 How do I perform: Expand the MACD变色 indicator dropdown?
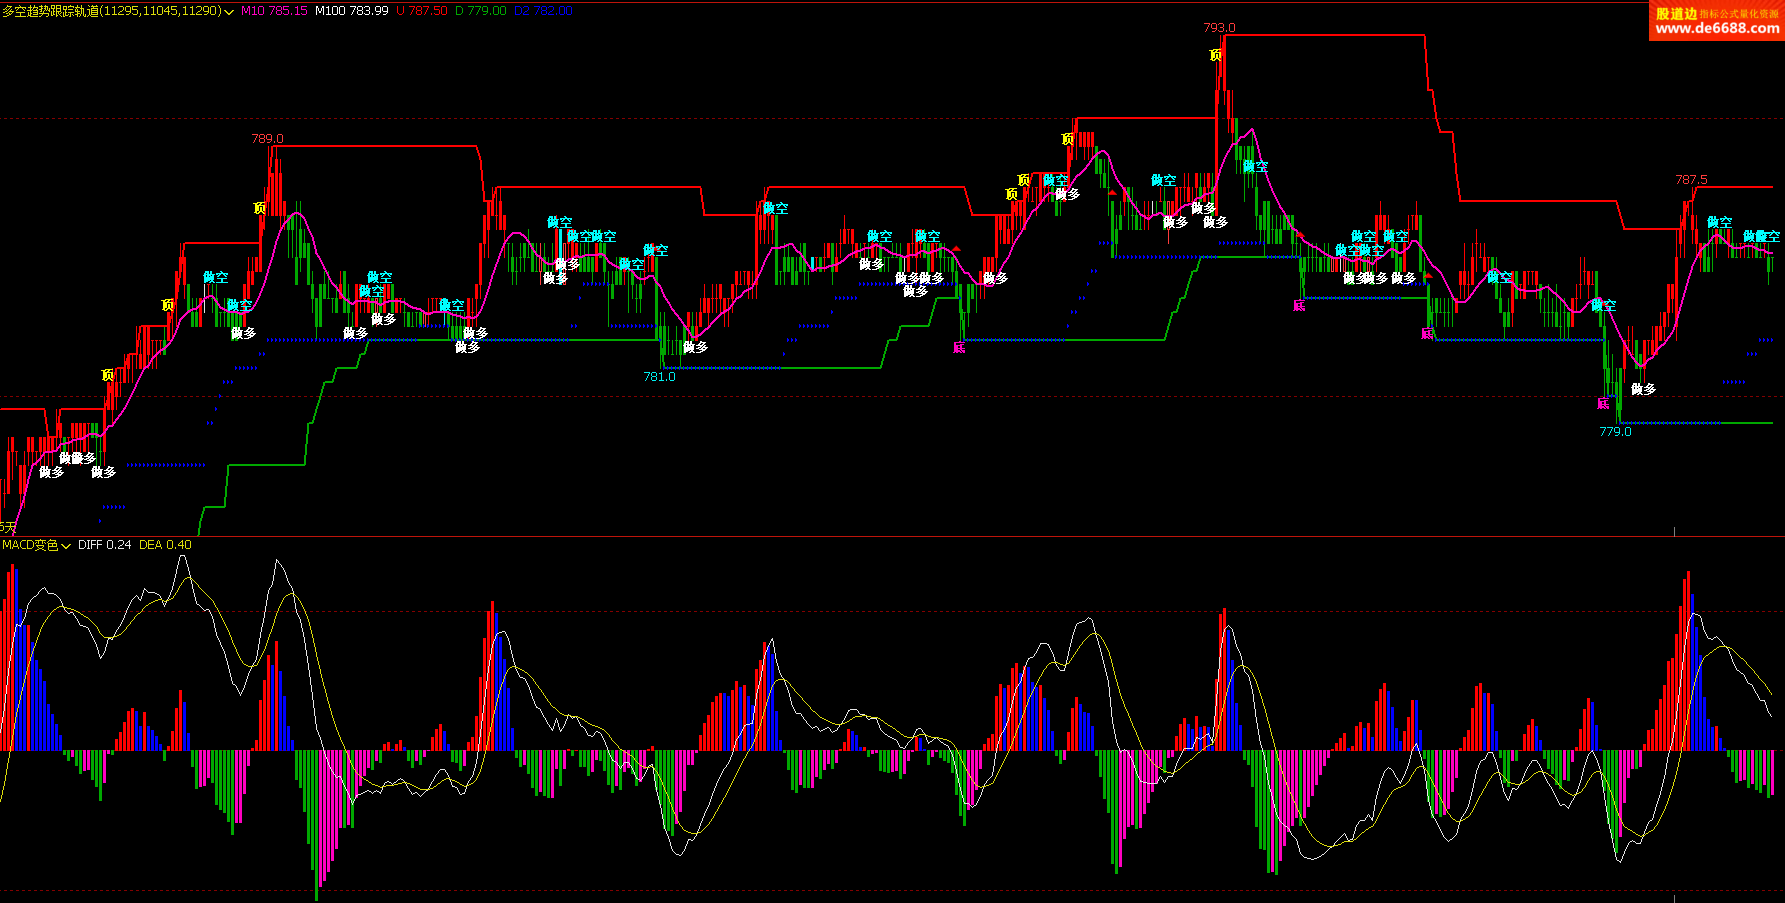click(x=66, y=546)
